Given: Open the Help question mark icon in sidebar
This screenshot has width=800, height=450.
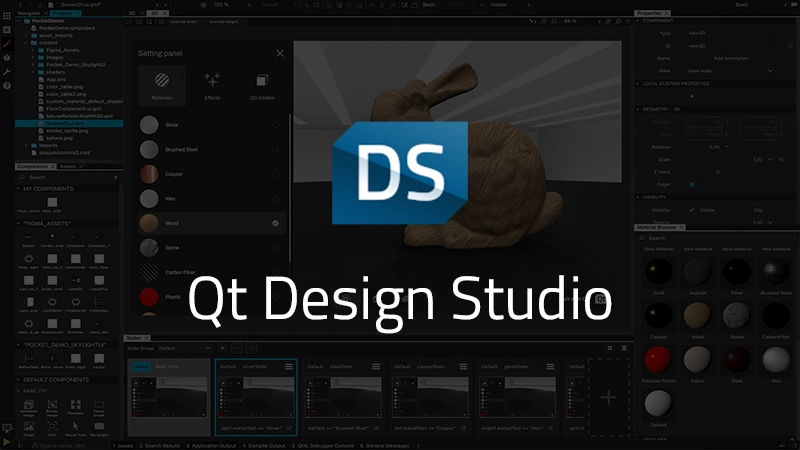Looking at the screenshot, I should pyautogui.click(x=7, y=86).
